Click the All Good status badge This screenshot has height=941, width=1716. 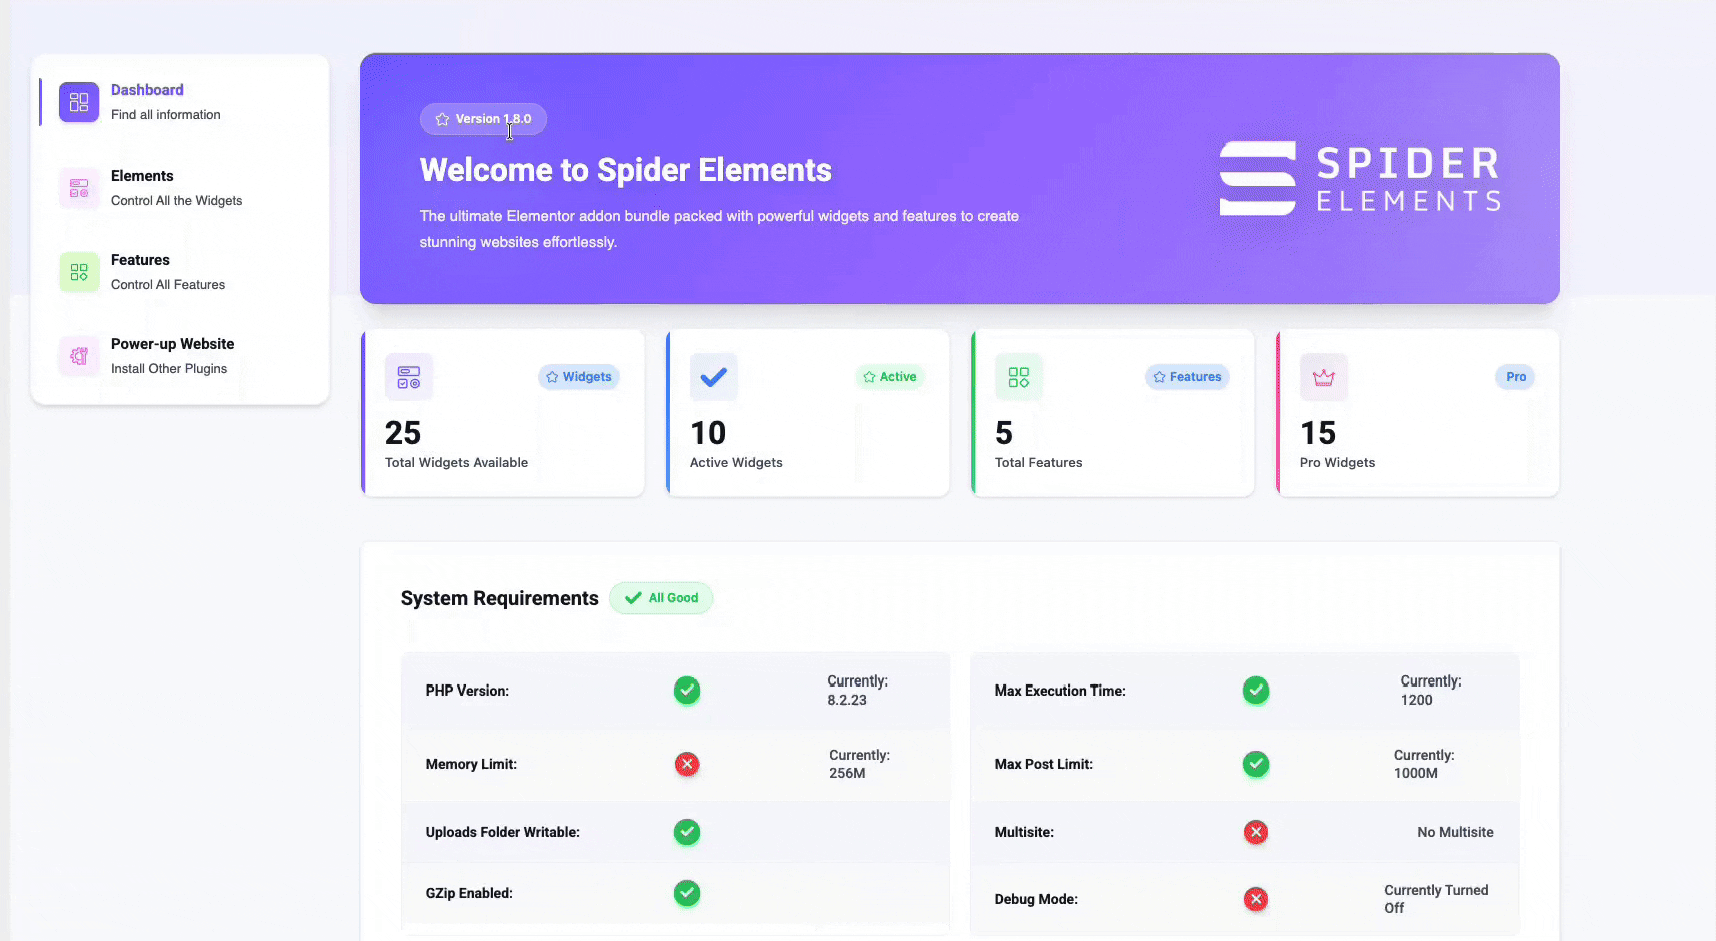click(661, 598)
